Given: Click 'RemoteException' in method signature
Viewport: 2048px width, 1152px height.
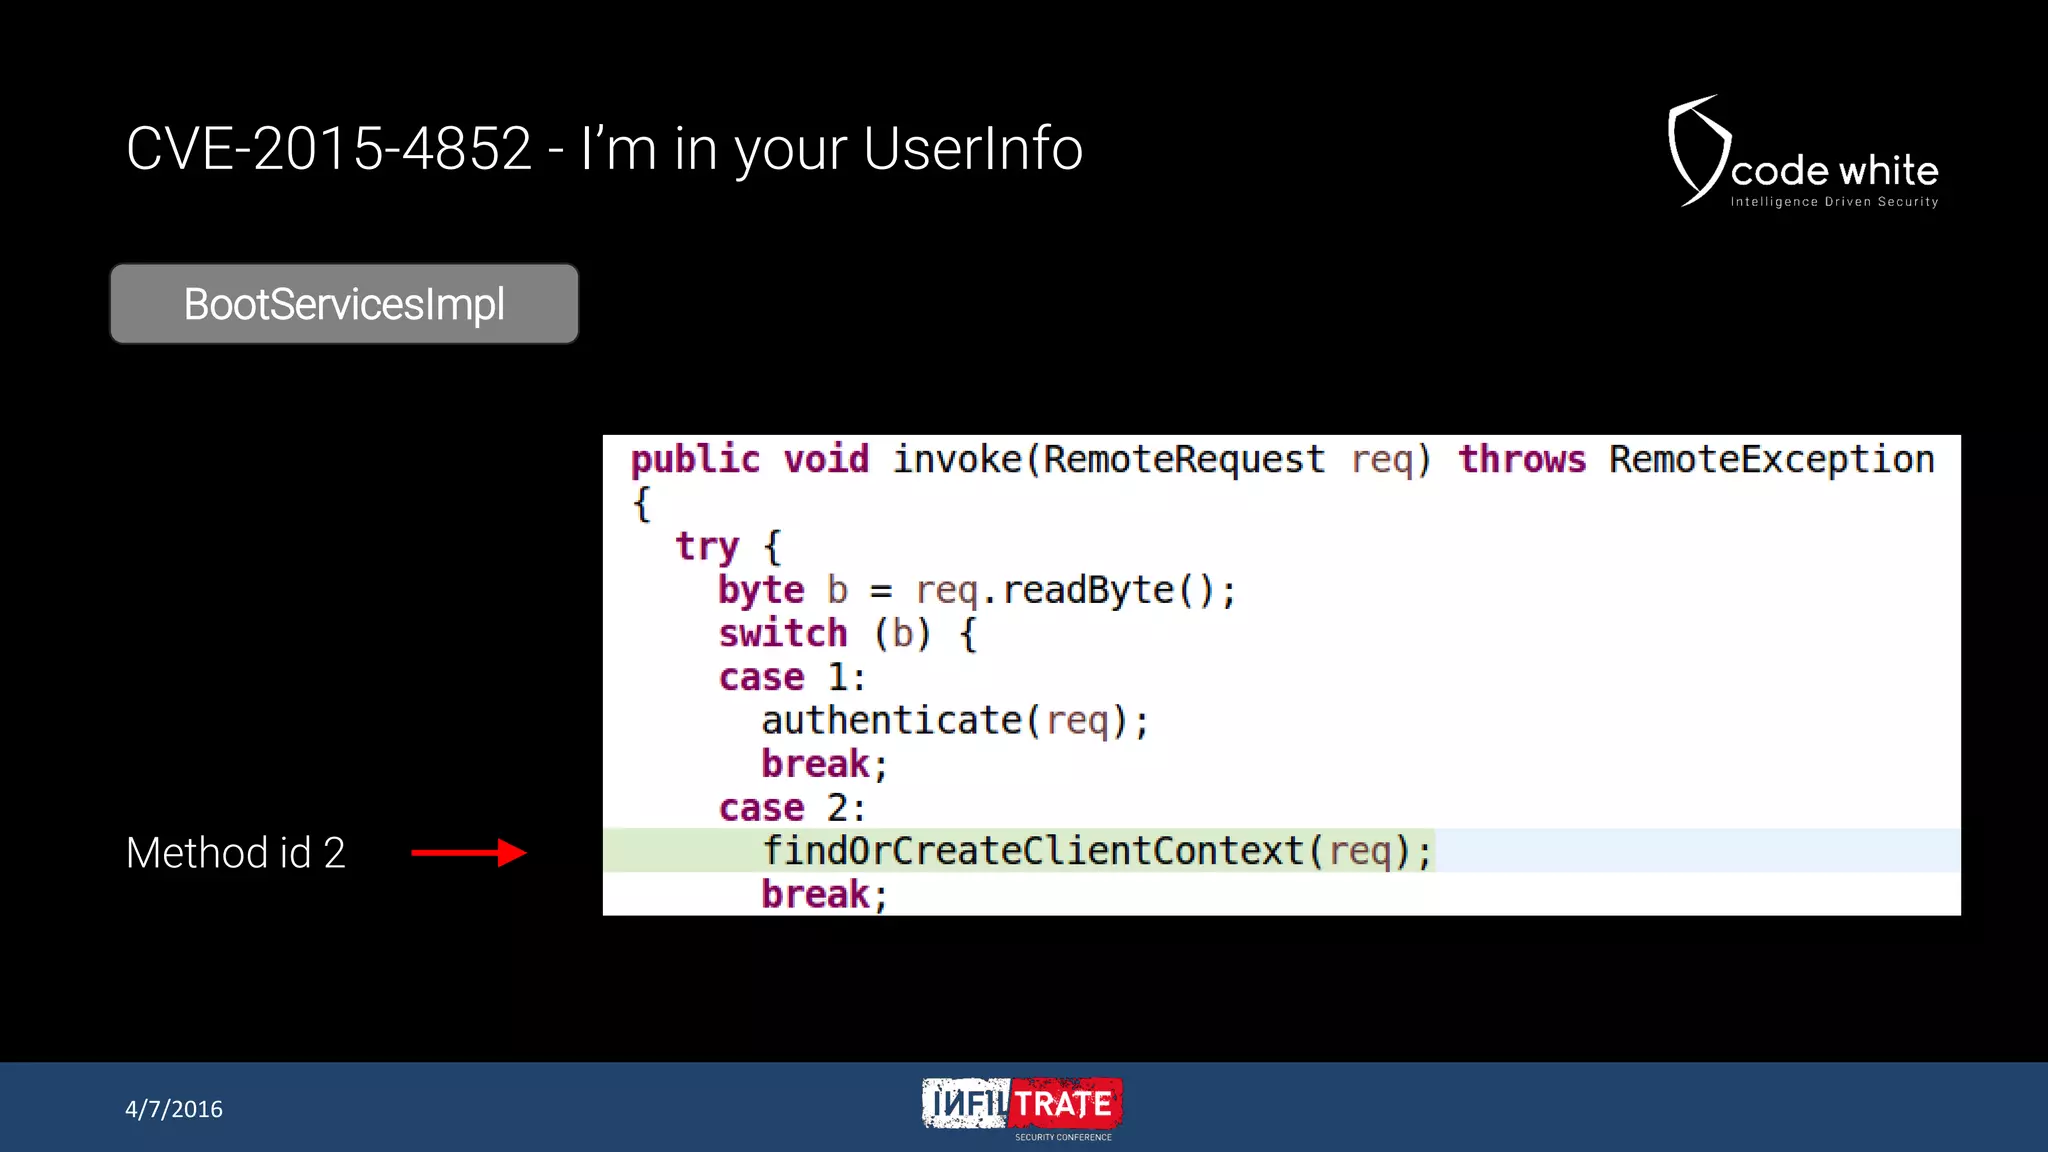Looking at the screenshot, I should pyautogui.click(x=1771, y=459).
